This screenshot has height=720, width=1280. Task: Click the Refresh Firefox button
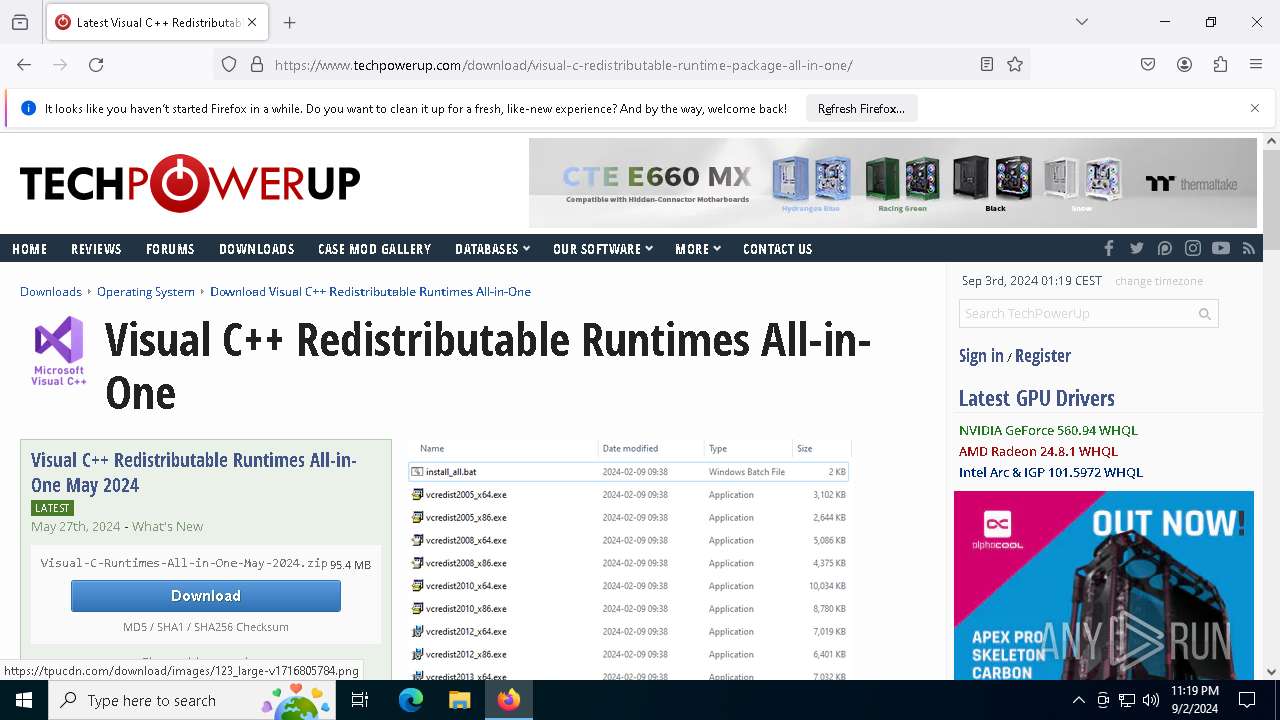click(861, 108)
